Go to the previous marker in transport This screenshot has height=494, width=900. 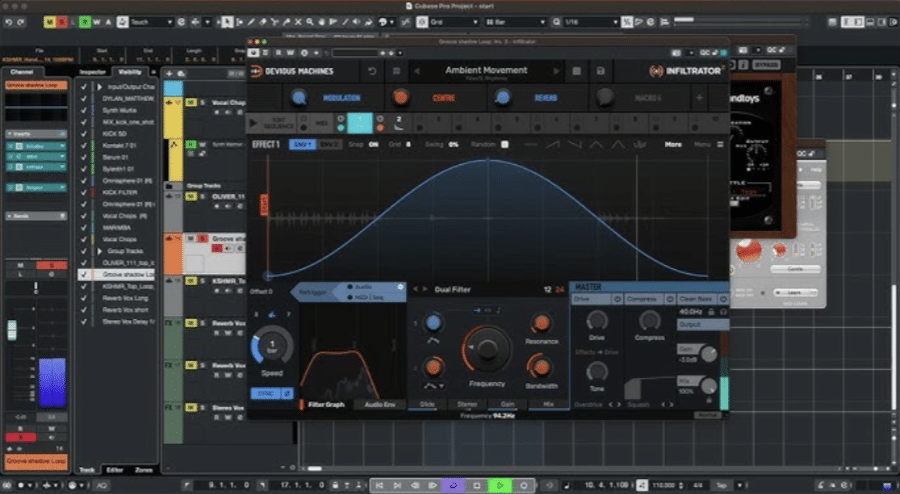point(379,485)
